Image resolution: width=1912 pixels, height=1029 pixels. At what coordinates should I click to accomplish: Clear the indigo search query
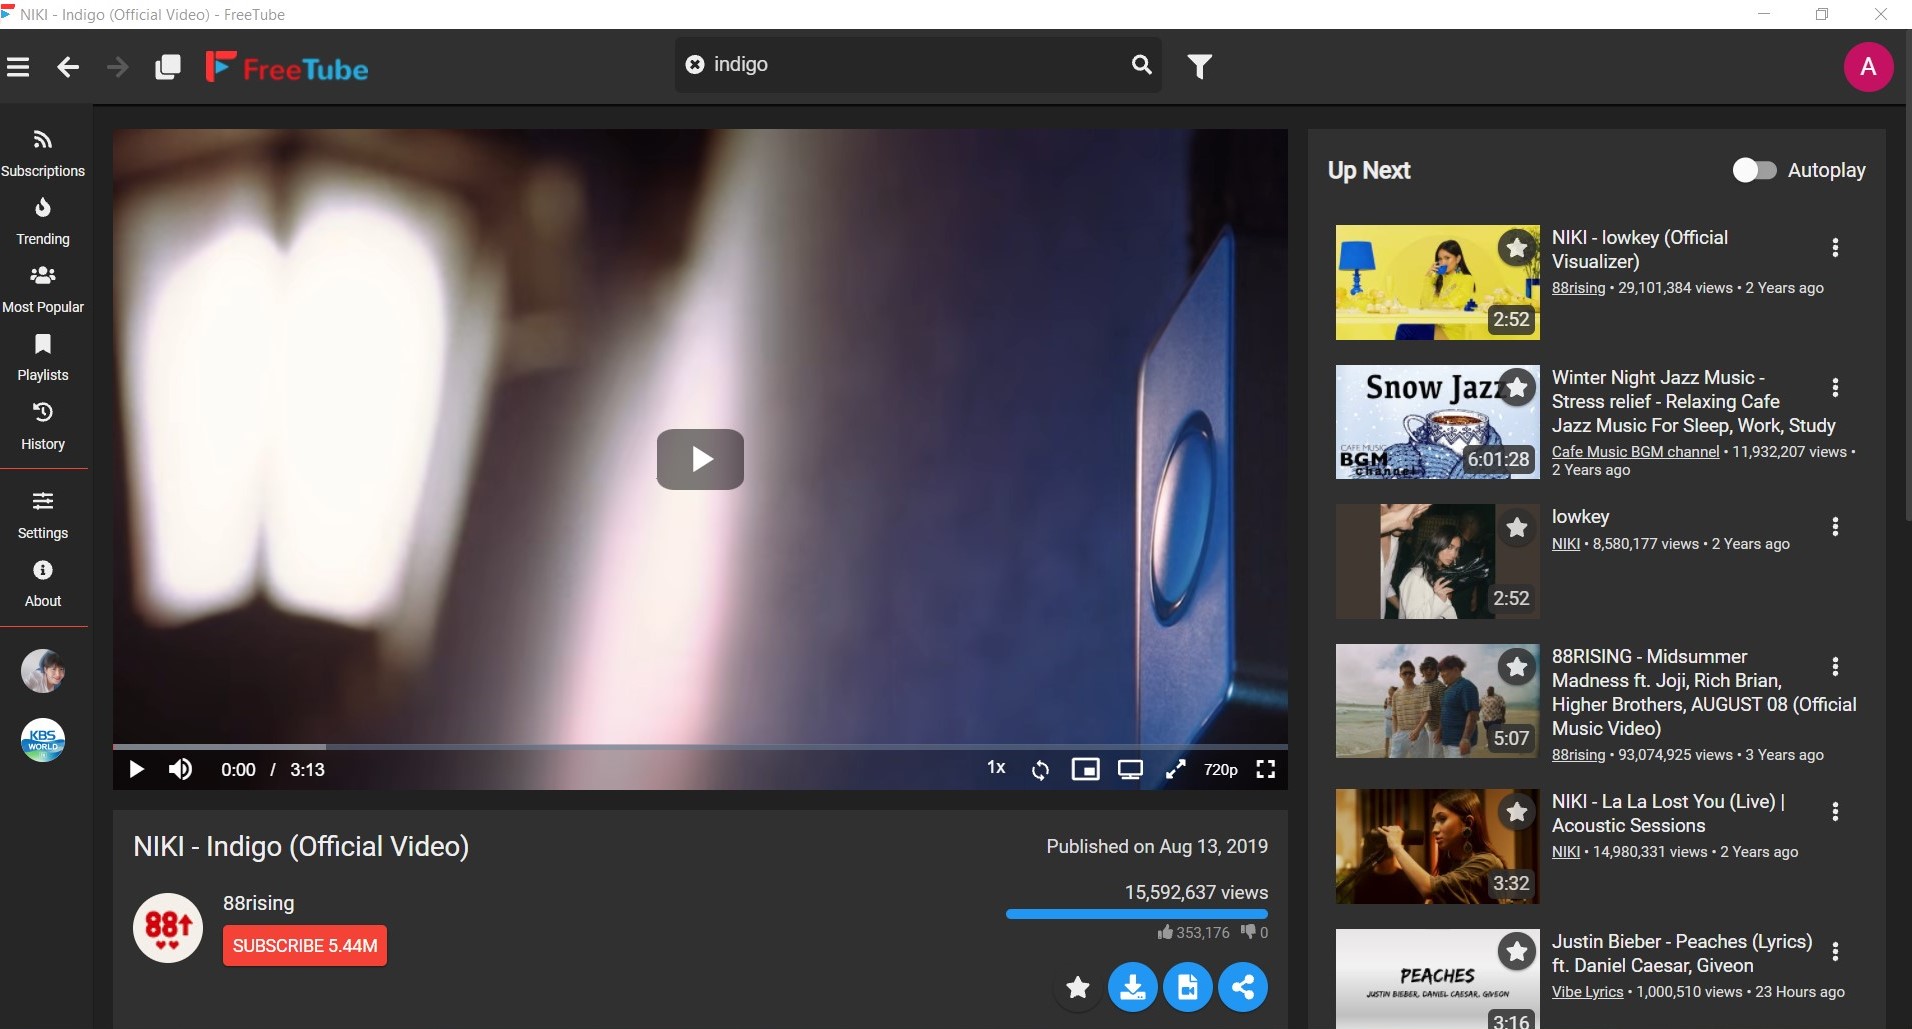pos(694,64)
